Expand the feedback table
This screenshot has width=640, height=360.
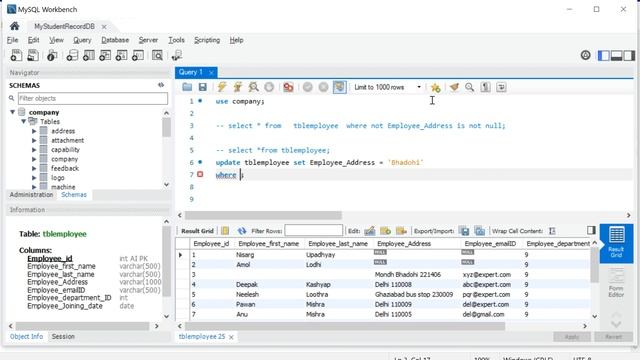pyautogui.click(x=34, y=169)
